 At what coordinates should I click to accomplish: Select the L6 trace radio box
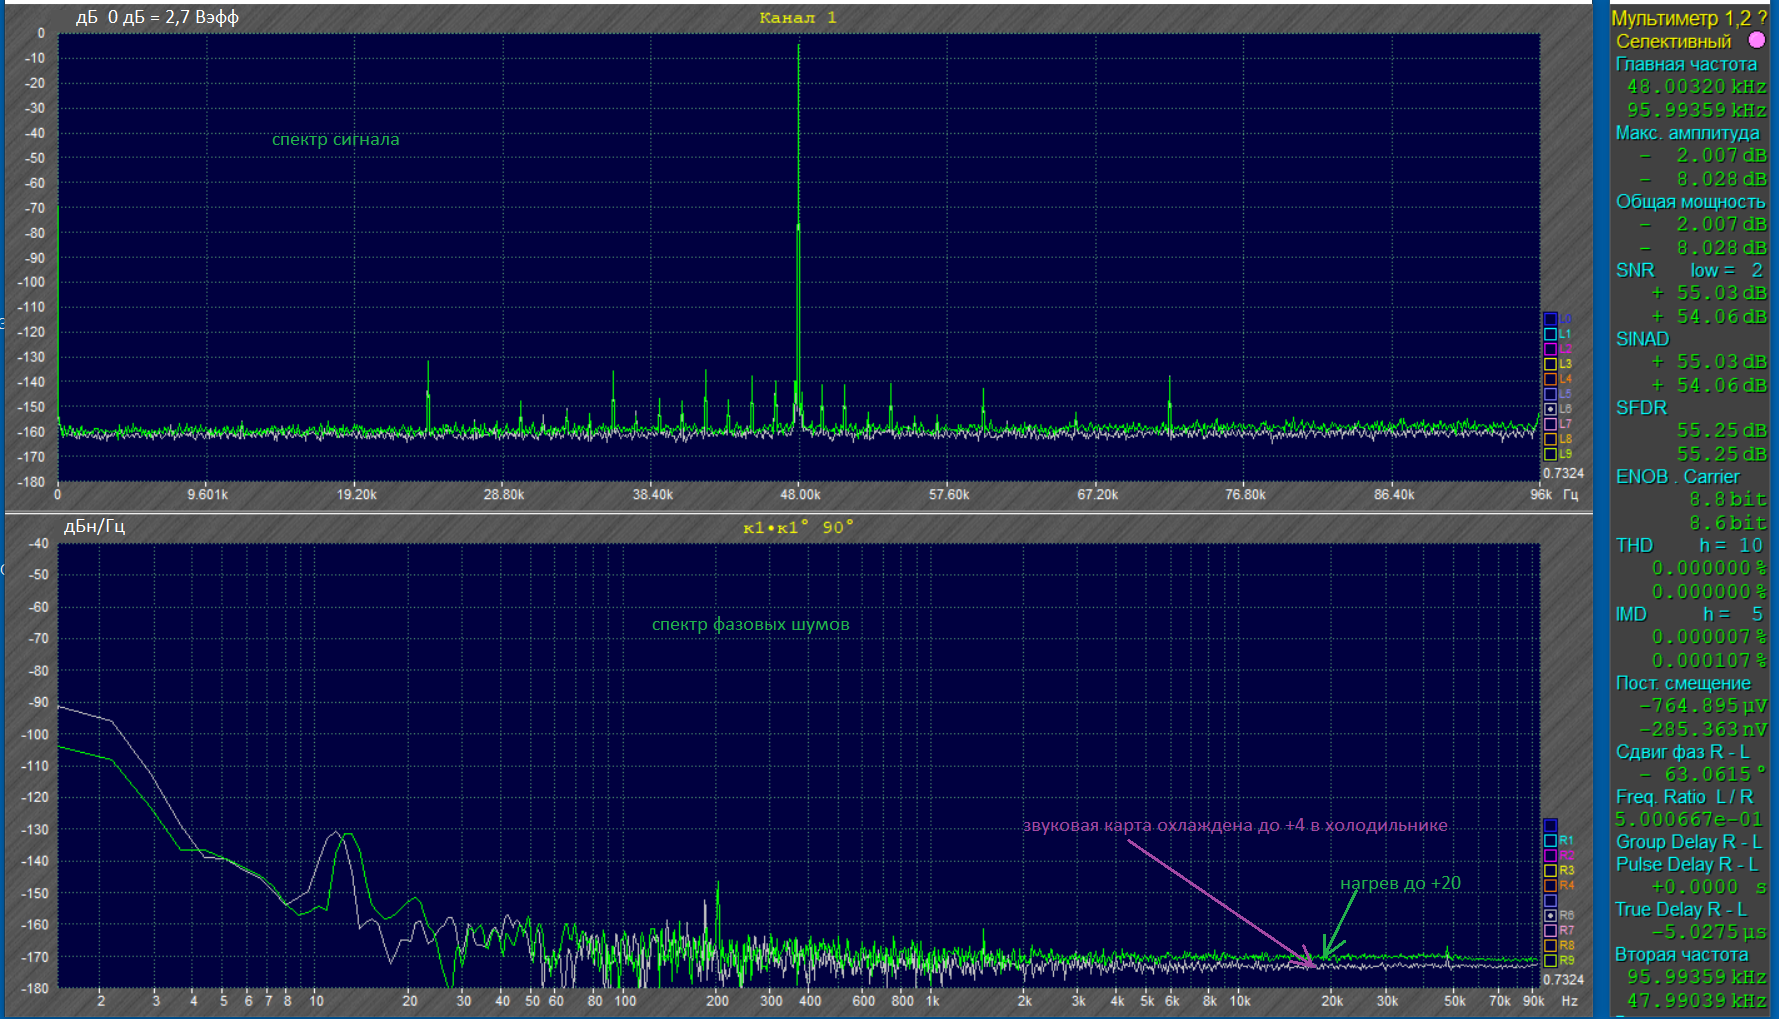coord(1550,409)
